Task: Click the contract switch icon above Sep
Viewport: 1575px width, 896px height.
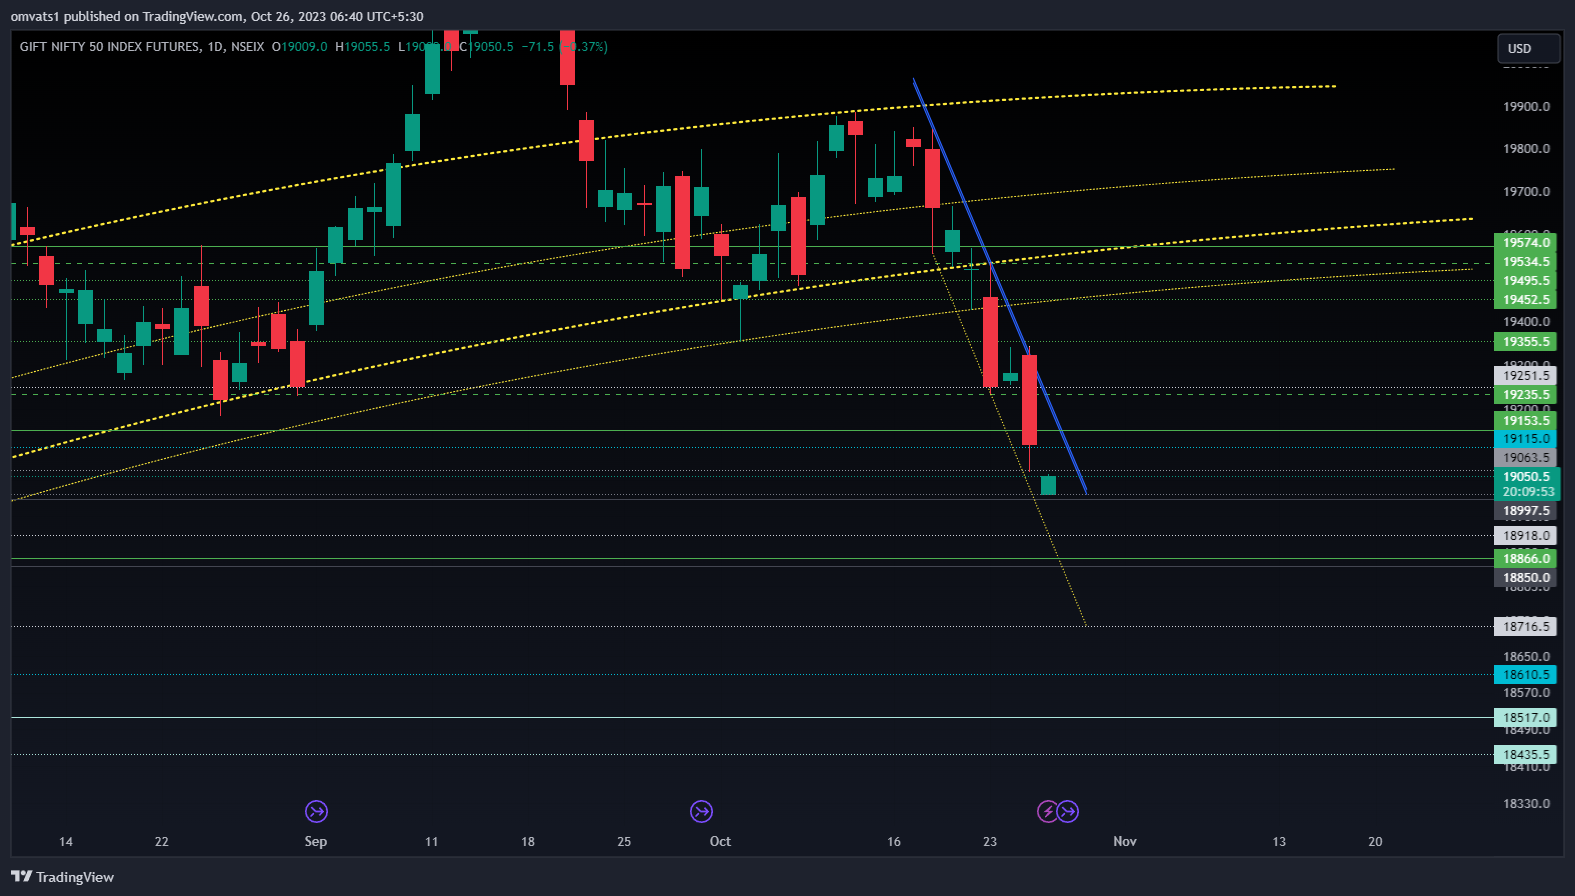Action: [x=316, y=811]
